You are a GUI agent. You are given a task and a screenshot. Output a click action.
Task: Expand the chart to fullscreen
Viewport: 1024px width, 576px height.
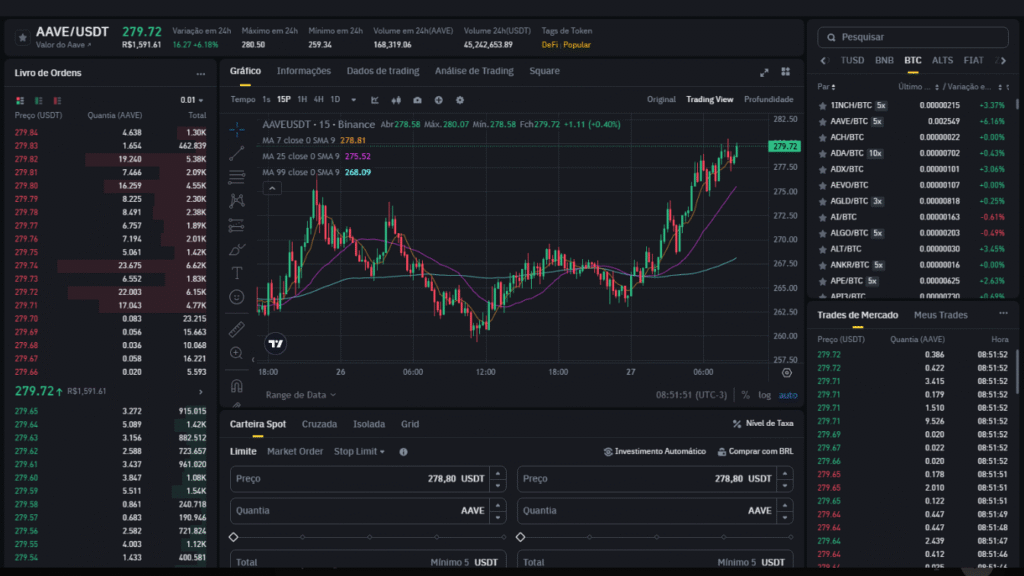tap(764, 72)
